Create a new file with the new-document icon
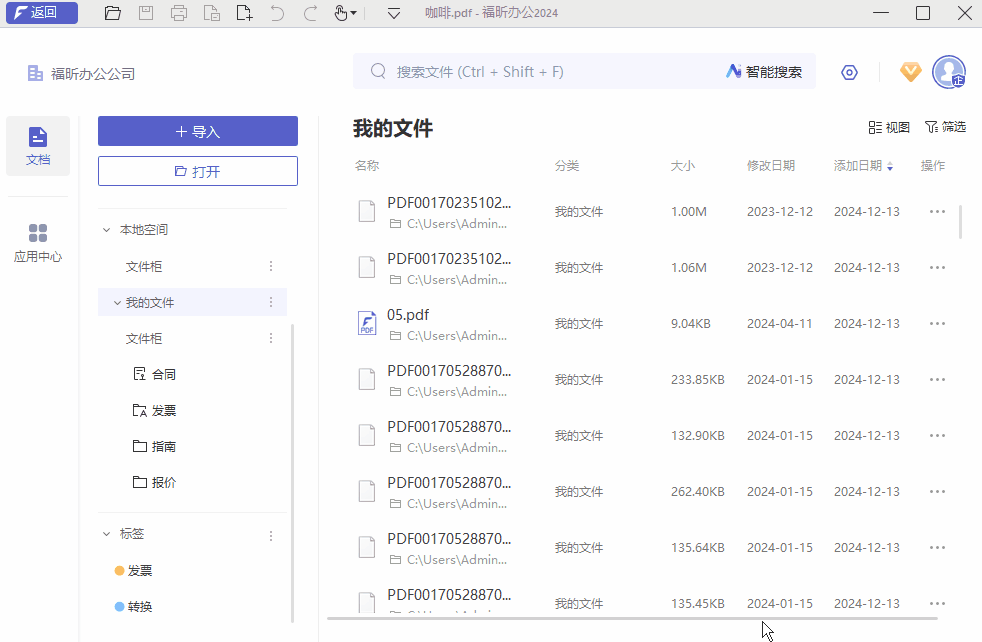The image size is (982, 642). tap(243, 13)
